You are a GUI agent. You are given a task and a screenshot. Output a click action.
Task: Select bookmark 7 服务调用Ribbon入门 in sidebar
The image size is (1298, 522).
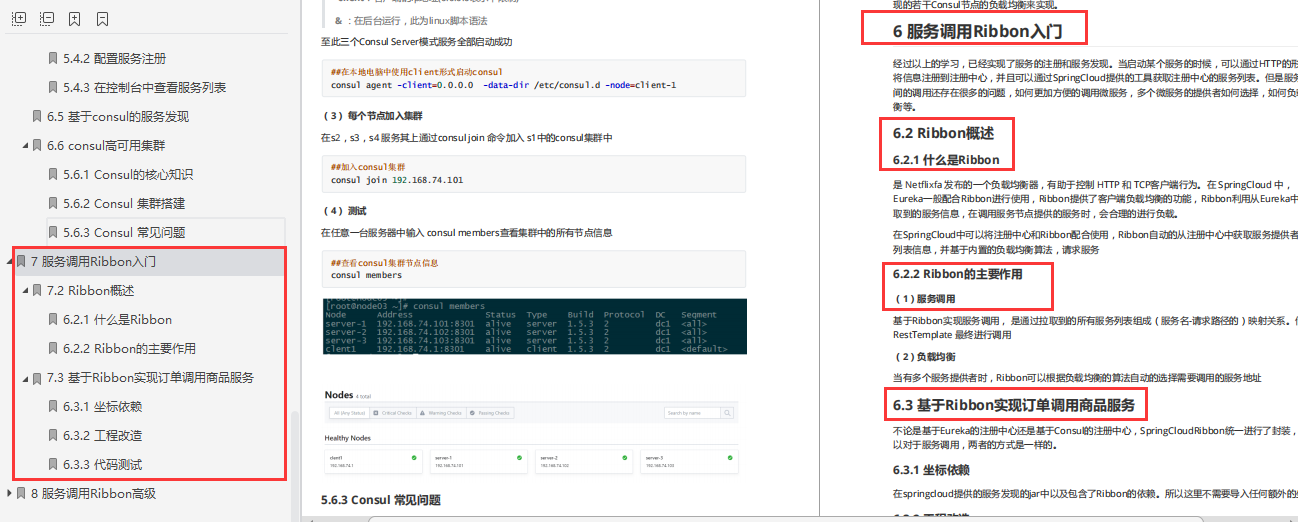click(x=93, y=262)
